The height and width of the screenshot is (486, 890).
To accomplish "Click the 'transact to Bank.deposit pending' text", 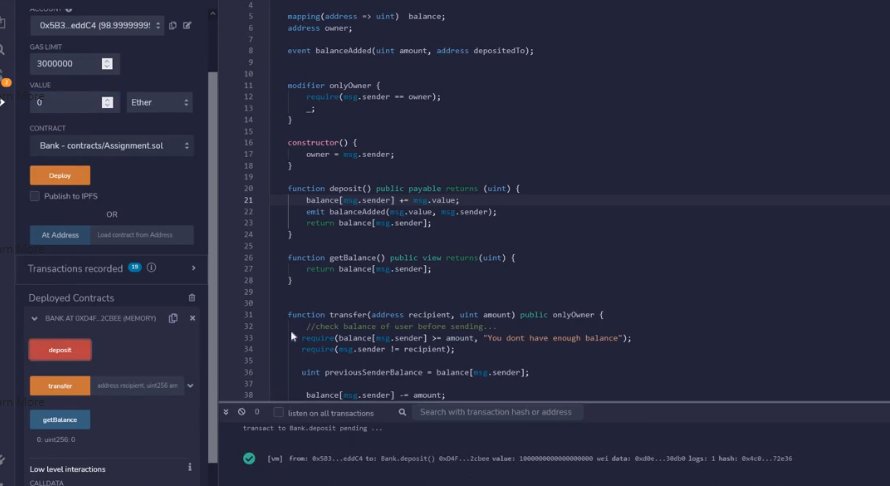I will (x=313, y=428).
